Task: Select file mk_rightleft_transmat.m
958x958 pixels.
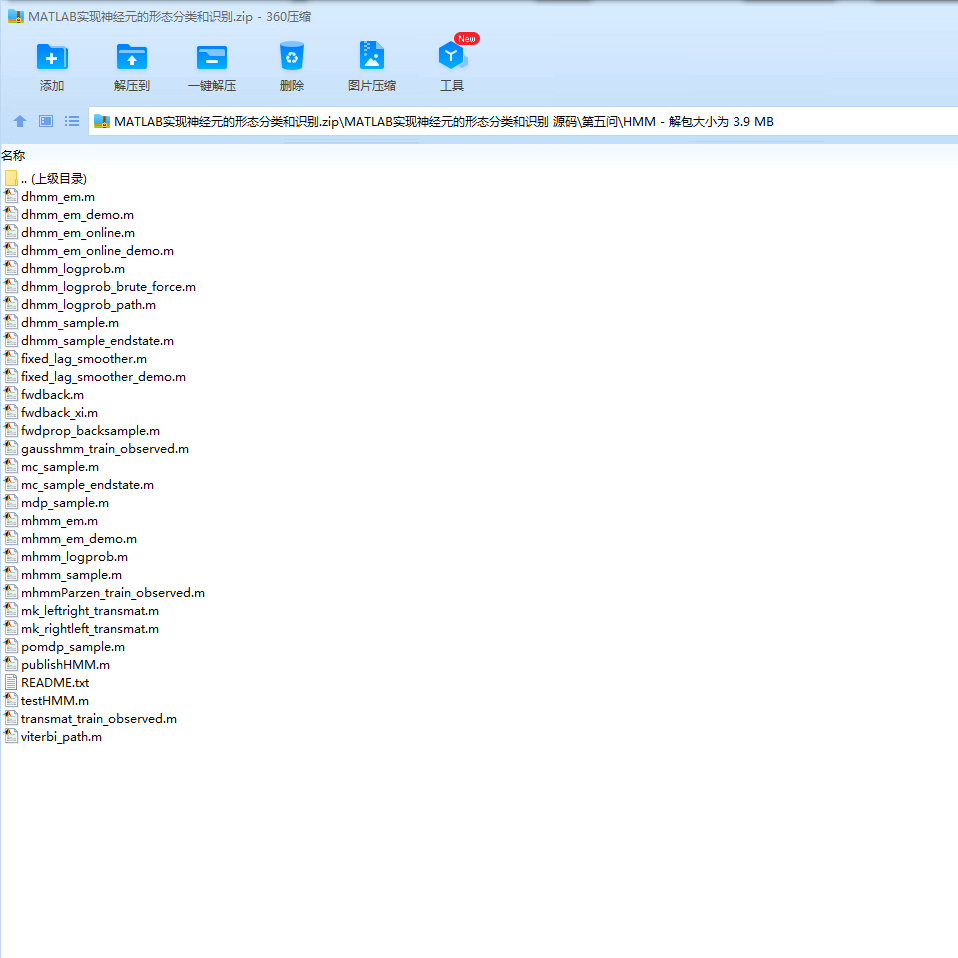Action: point(90,628)
